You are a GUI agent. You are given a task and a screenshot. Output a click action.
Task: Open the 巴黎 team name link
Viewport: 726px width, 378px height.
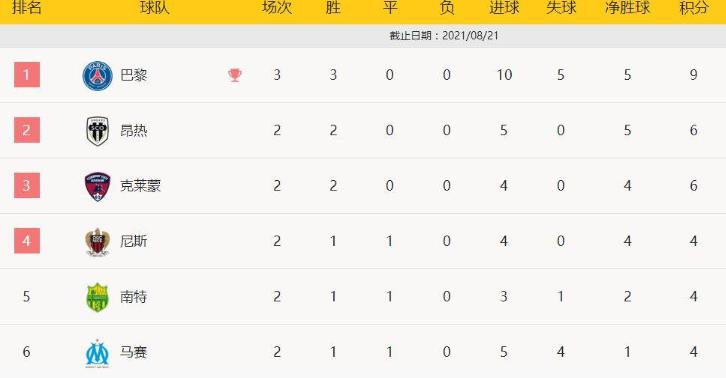click(134, 75)
